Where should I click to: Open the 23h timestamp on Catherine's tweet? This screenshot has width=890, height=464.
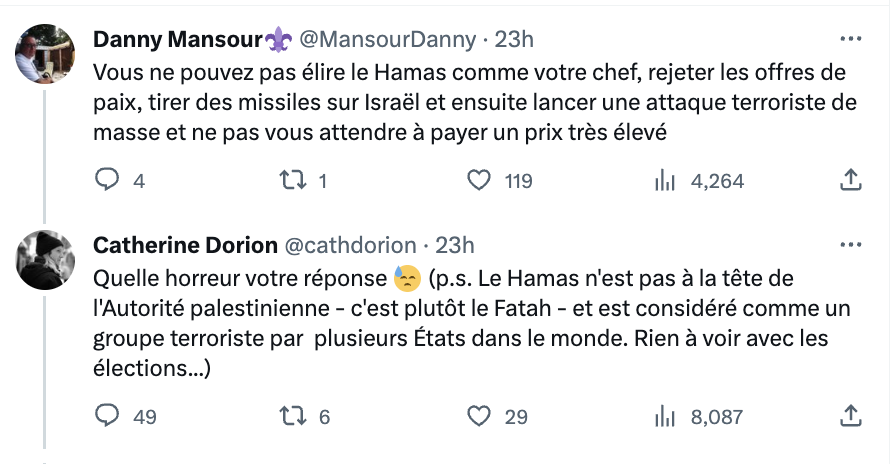(455, 245)
